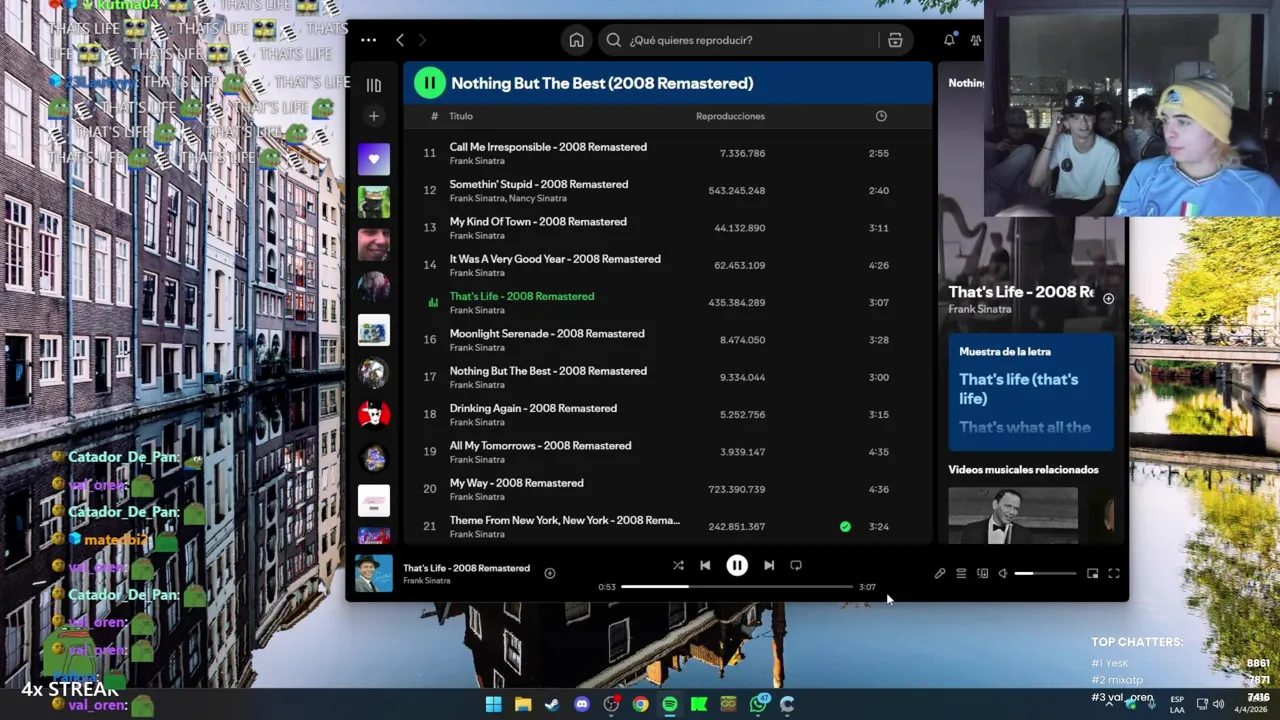Open Spotify from taskbar
The width and height of the screenshot is (1280, 720).
[x=669, y=704]
